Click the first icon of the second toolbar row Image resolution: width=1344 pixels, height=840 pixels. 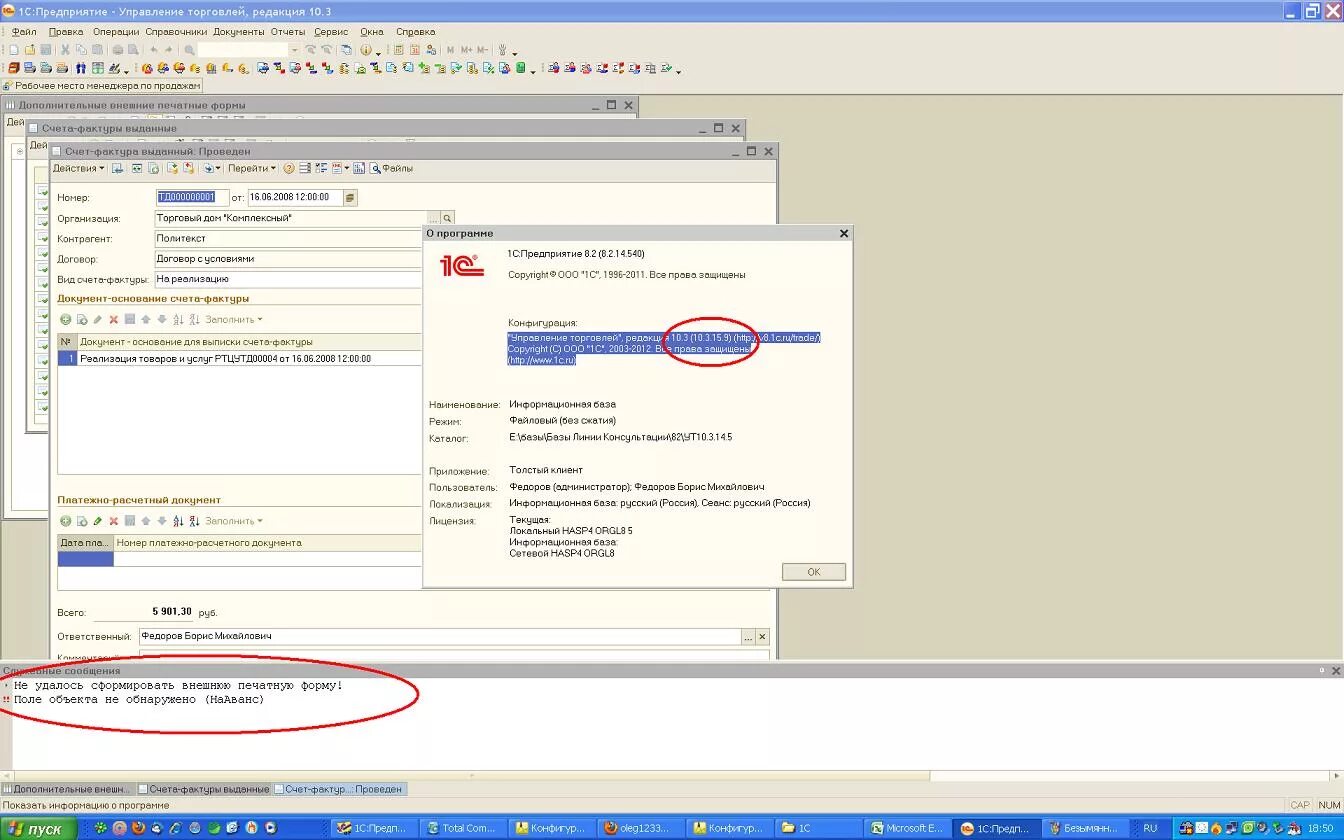point(14,68)
